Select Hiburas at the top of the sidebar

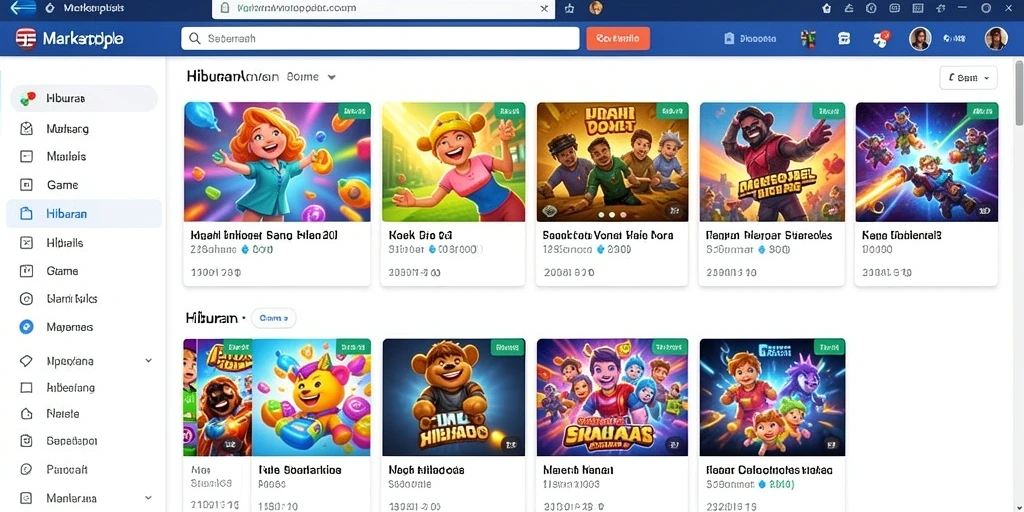click(84, 99)
